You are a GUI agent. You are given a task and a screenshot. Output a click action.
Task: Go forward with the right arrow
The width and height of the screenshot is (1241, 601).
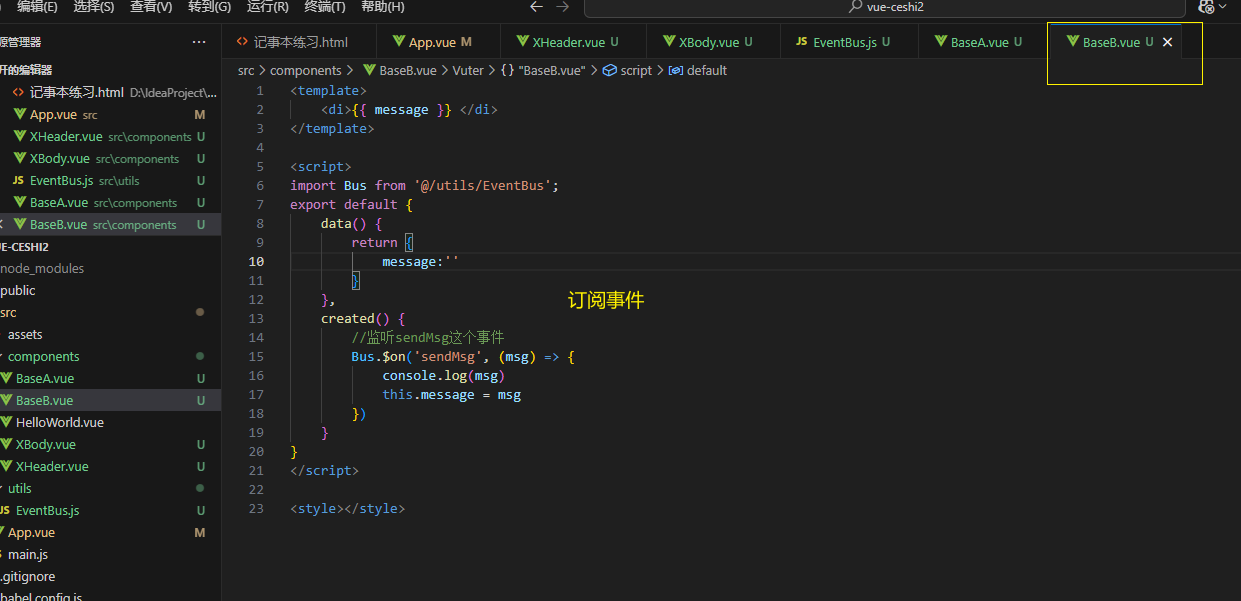(563, 7)
